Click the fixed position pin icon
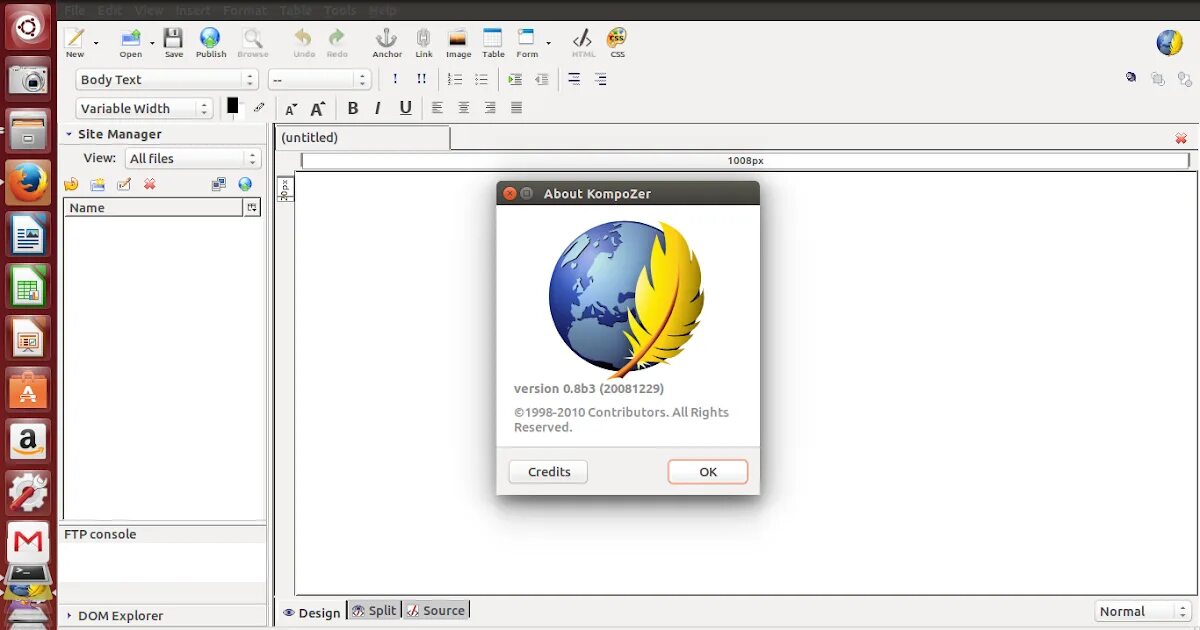 click(x=1131, y=77)
